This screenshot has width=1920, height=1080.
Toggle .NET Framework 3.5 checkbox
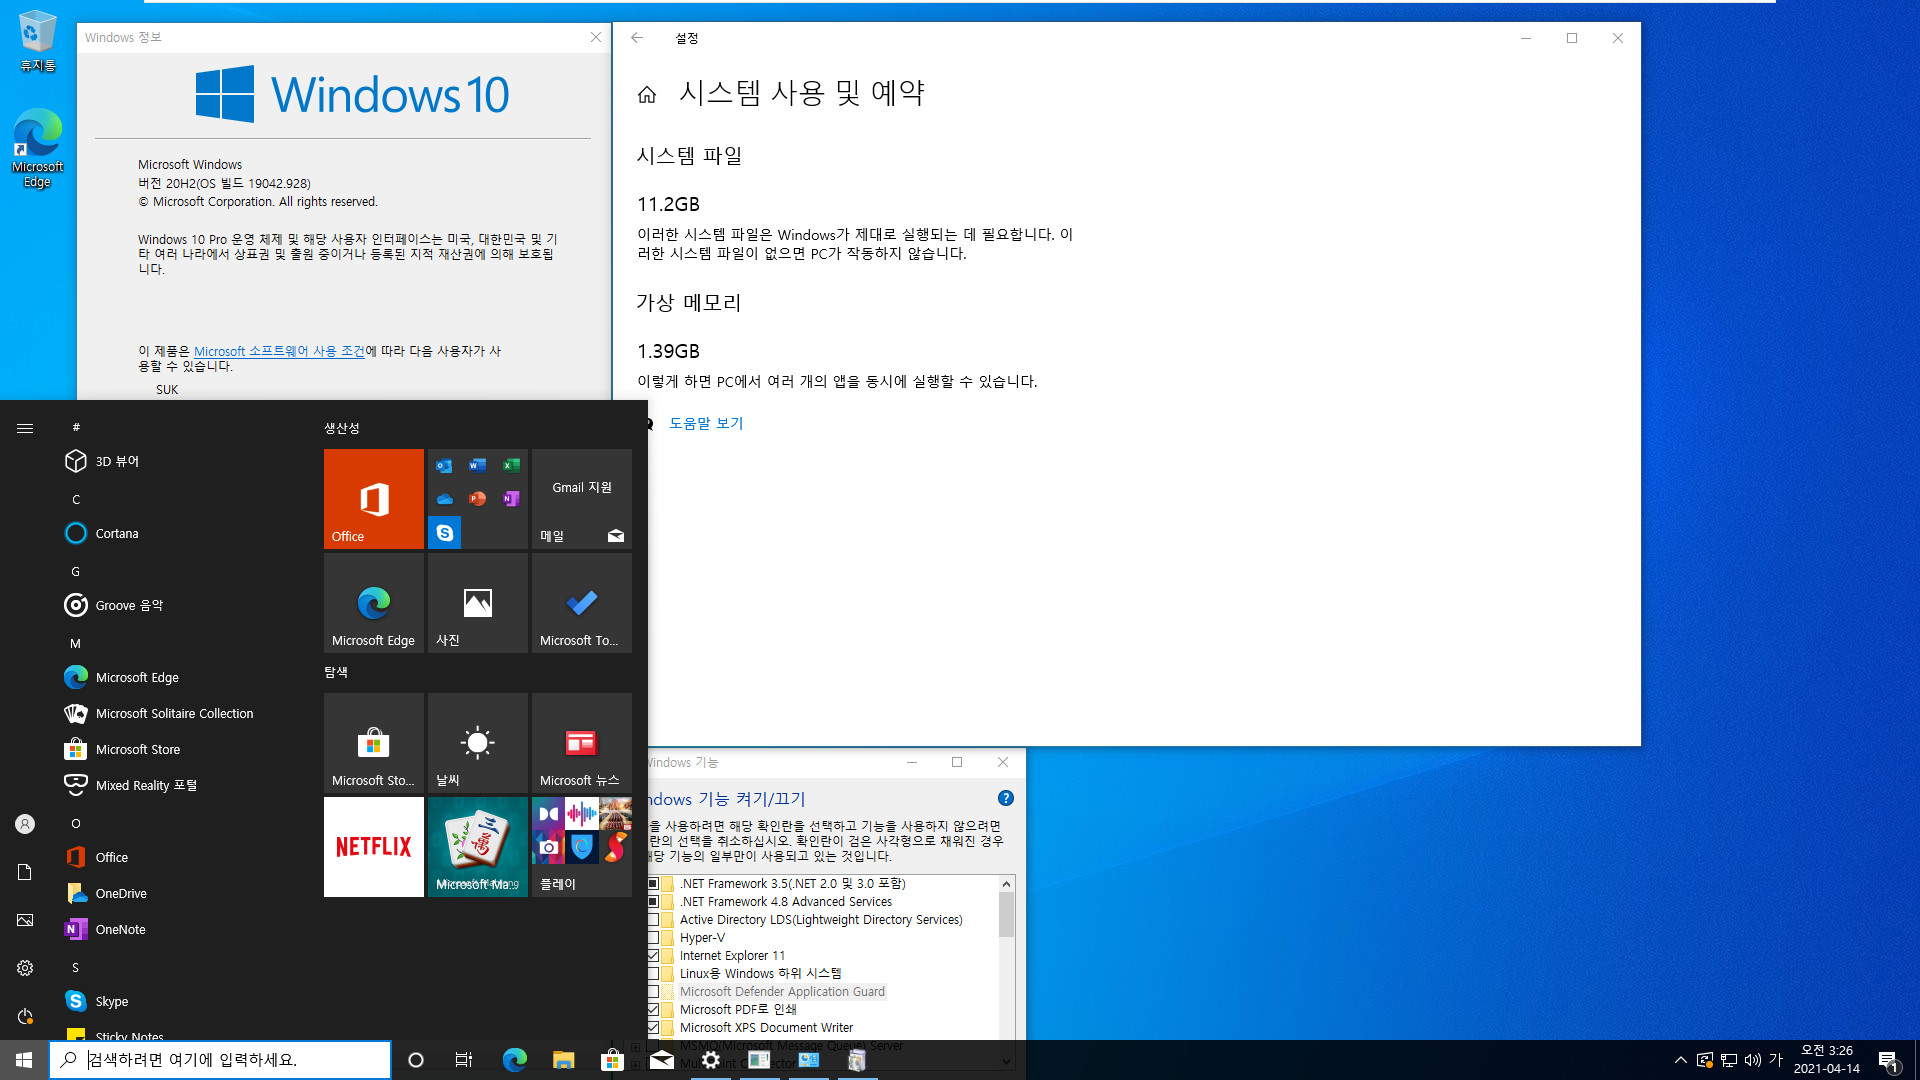tap(653, 884)
